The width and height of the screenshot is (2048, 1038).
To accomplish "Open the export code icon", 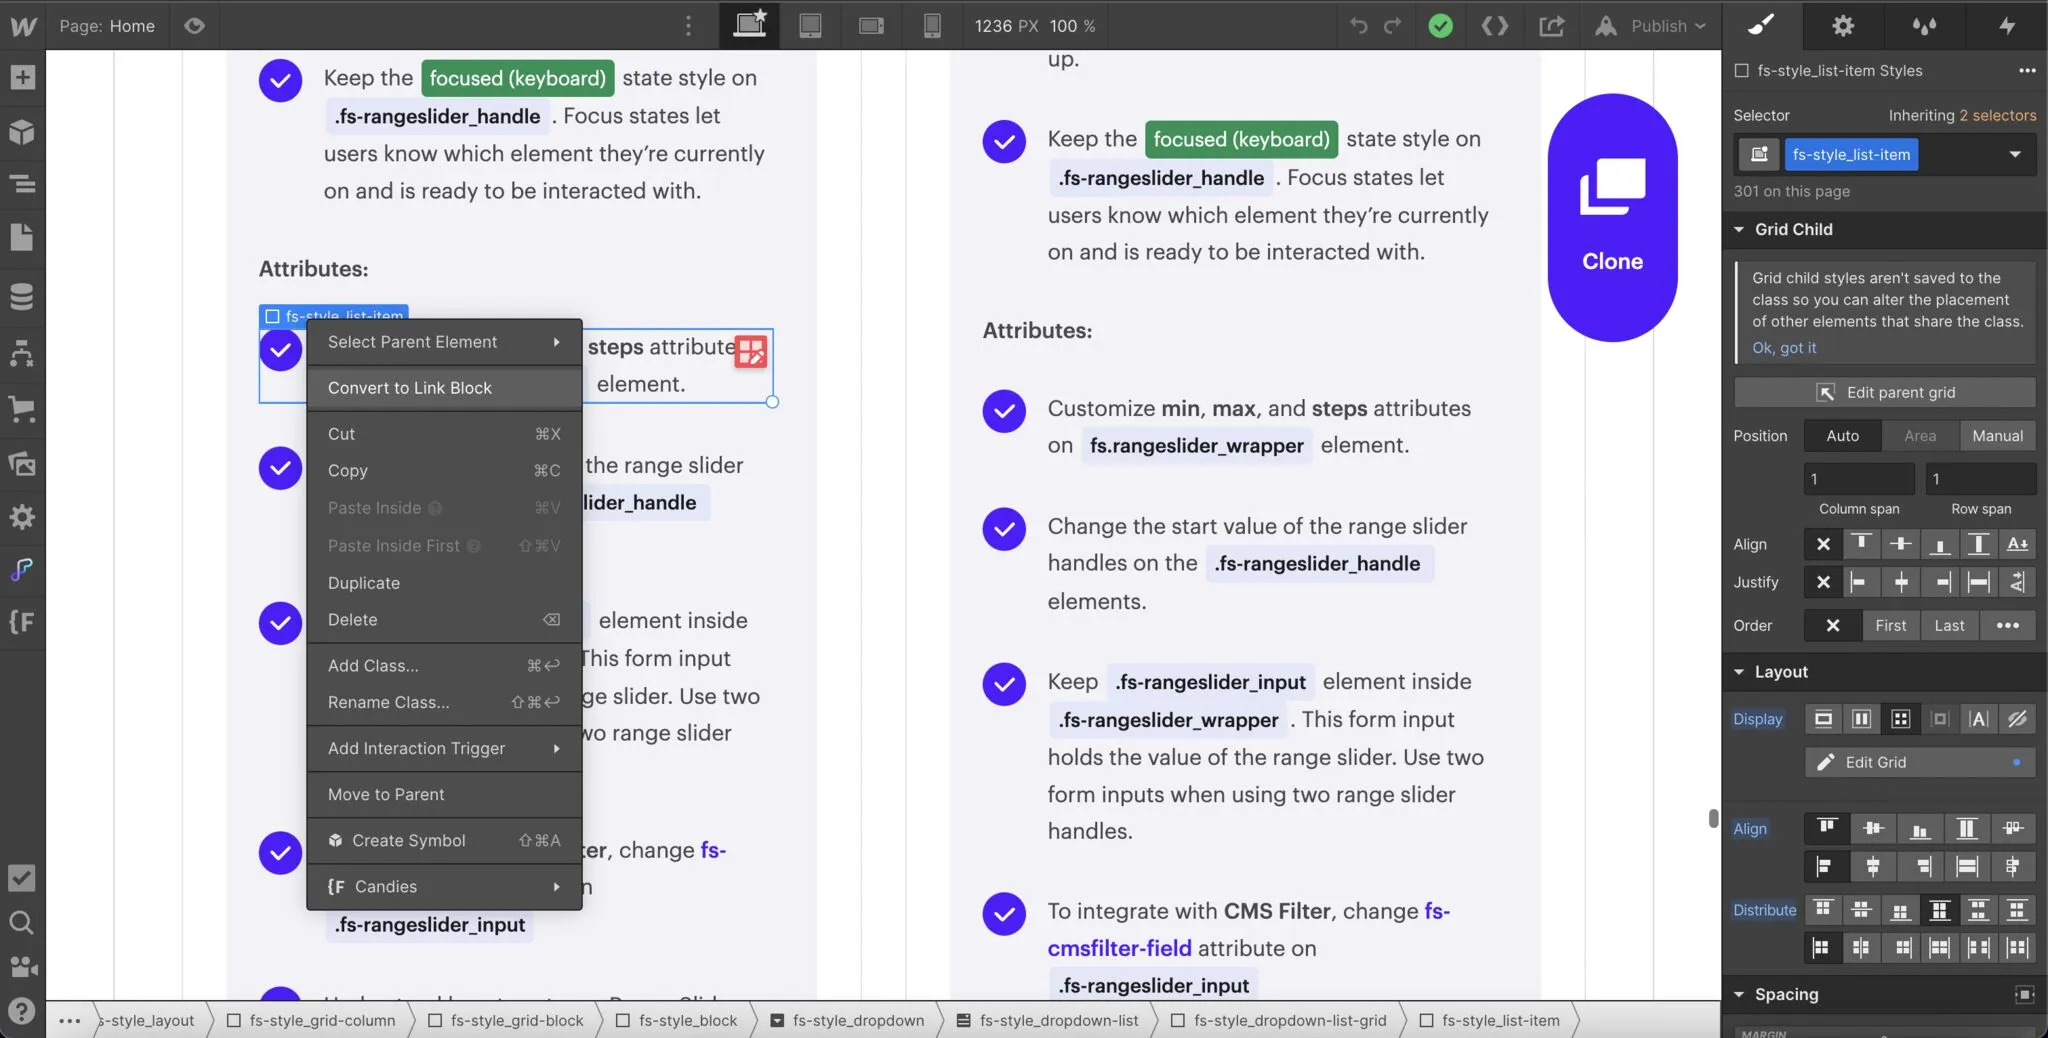I will (1495, 26).
